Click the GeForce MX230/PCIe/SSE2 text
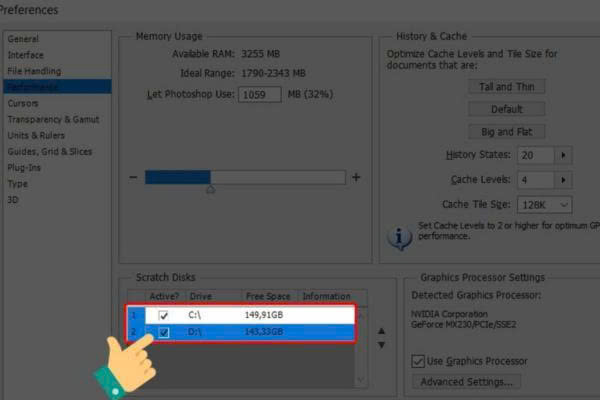Image resolution: width=600 pixels, height=400 pixels. pos(463,325)
